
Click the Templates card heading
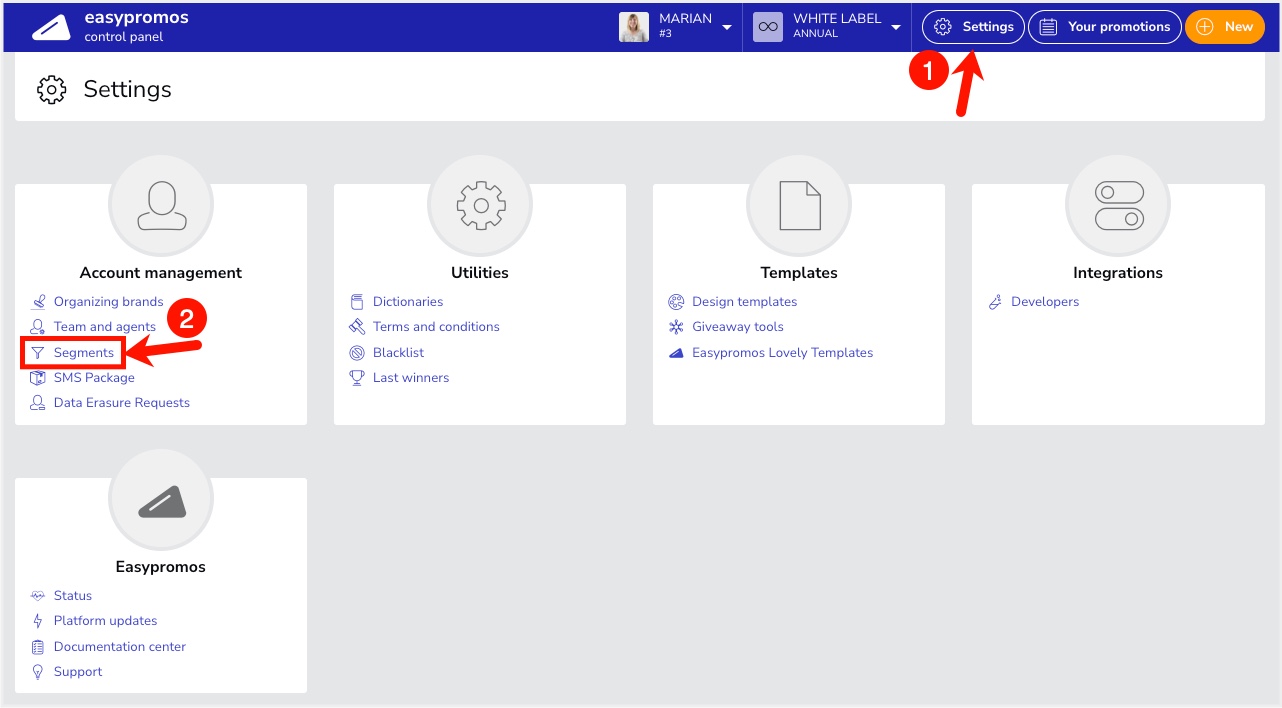click(799, 272)
